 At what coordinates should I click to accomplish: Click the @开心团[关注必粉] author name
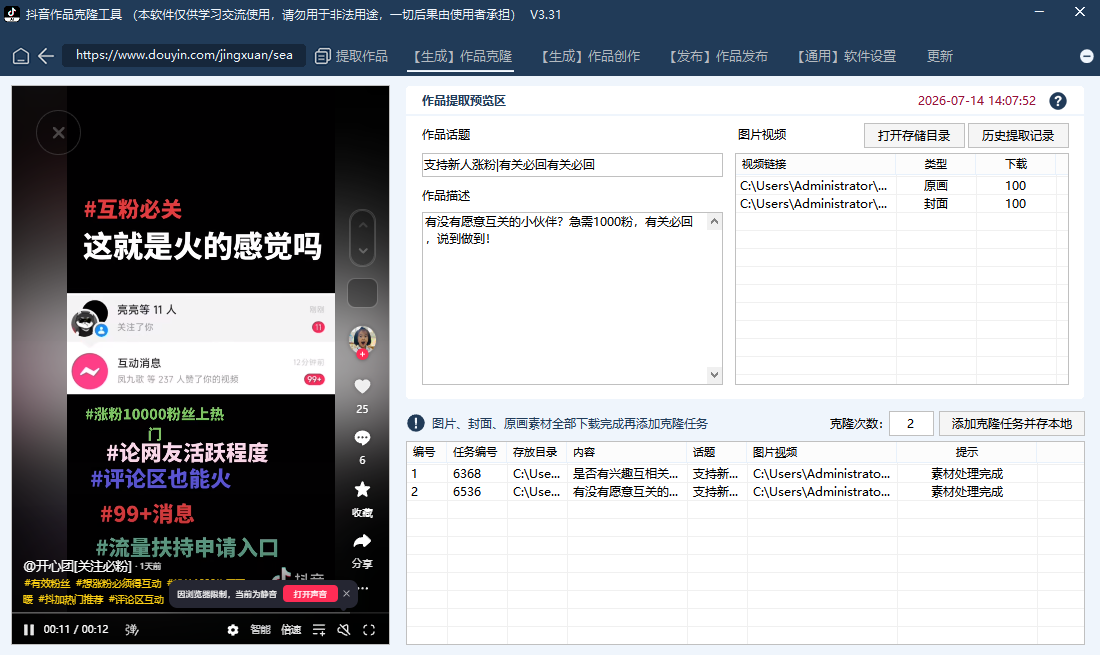click(77, 566)
